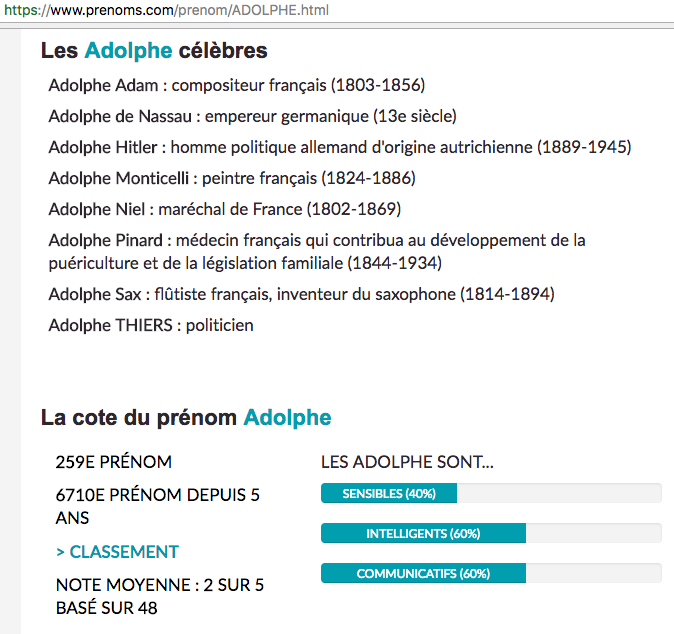
Task: Click the Adolphe Hitler list entry
Action: pyautogui.click(x=340, y=147)
